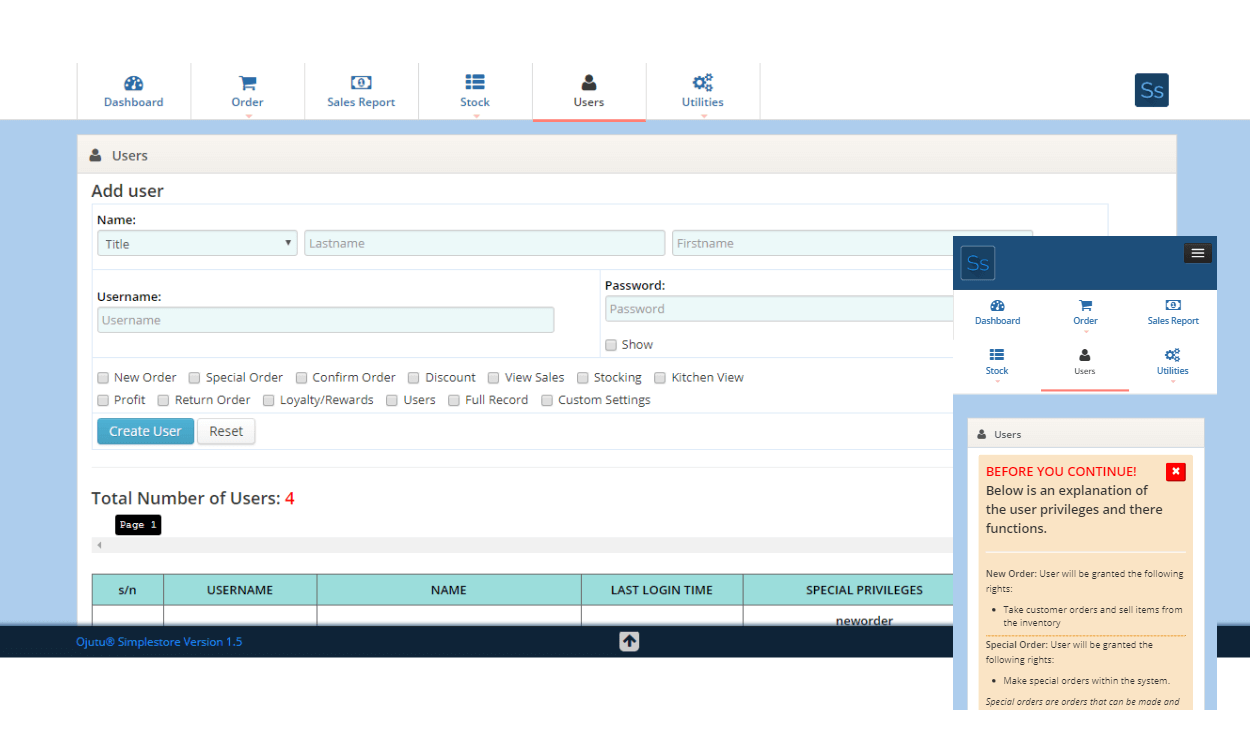
Task: Select Stock in the mobile preview menu
Action: [997, 362]
